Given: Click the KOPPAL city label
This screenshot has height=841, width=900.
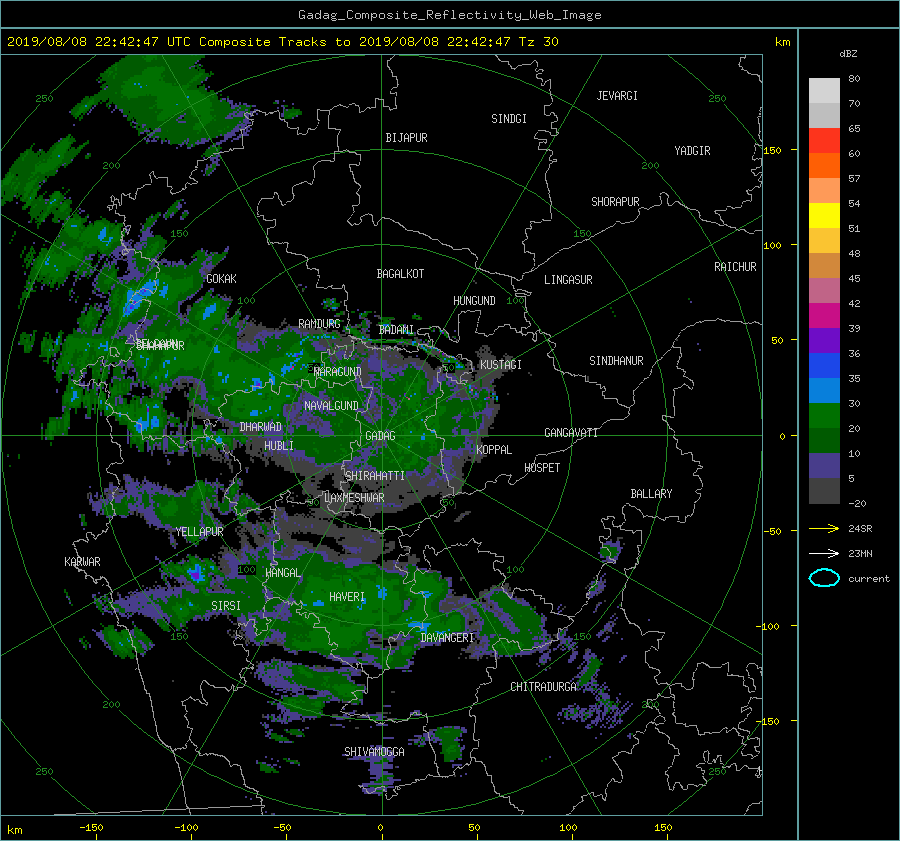Looking at the screenshot, I should pos(494,450).
